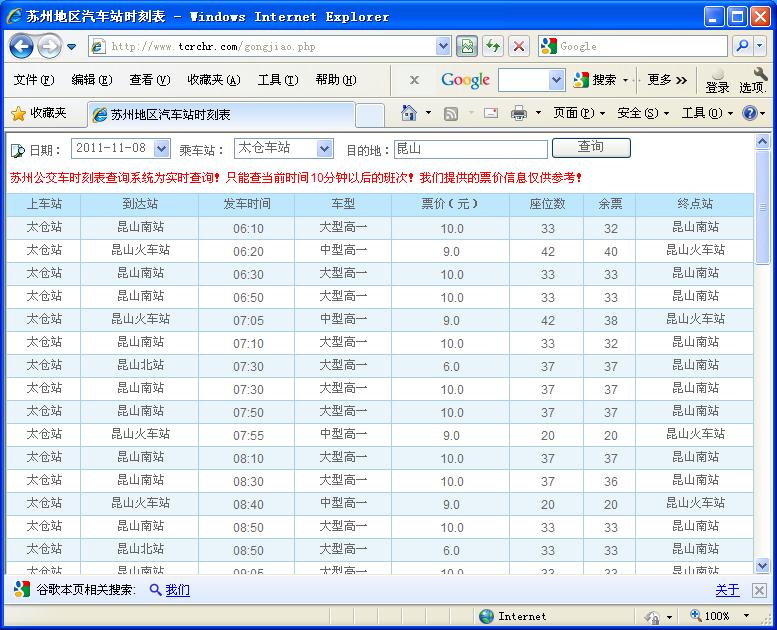Open the address bar URL history dropdown
Screen dimensions: 777x630
coord(444,46)
